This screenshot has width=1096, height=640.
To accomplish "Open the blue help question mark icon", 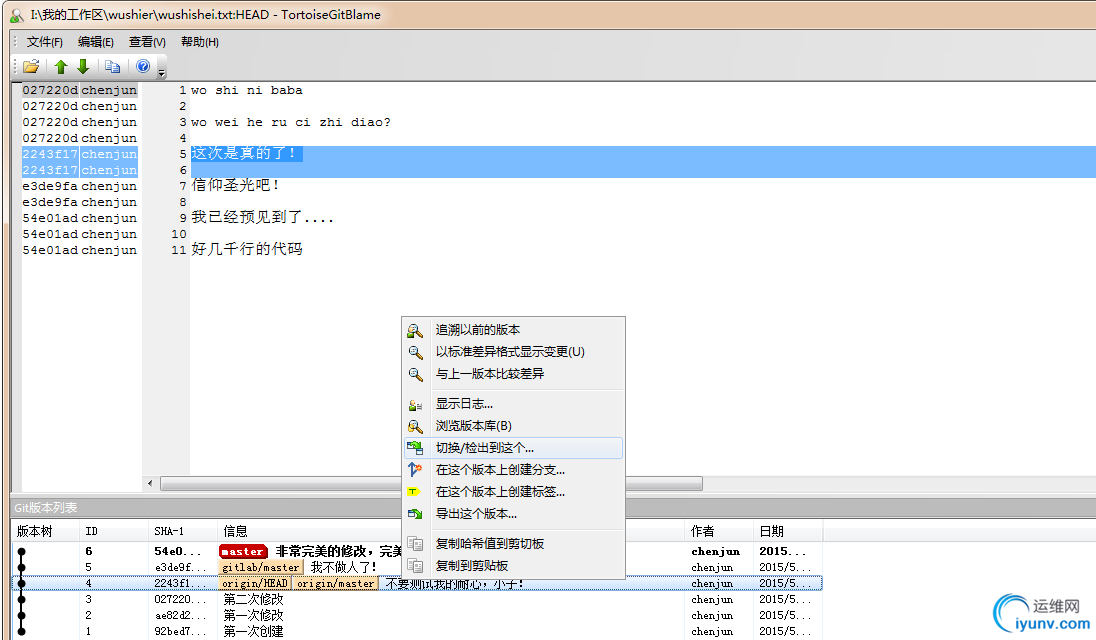I will [x=143, y=66].
